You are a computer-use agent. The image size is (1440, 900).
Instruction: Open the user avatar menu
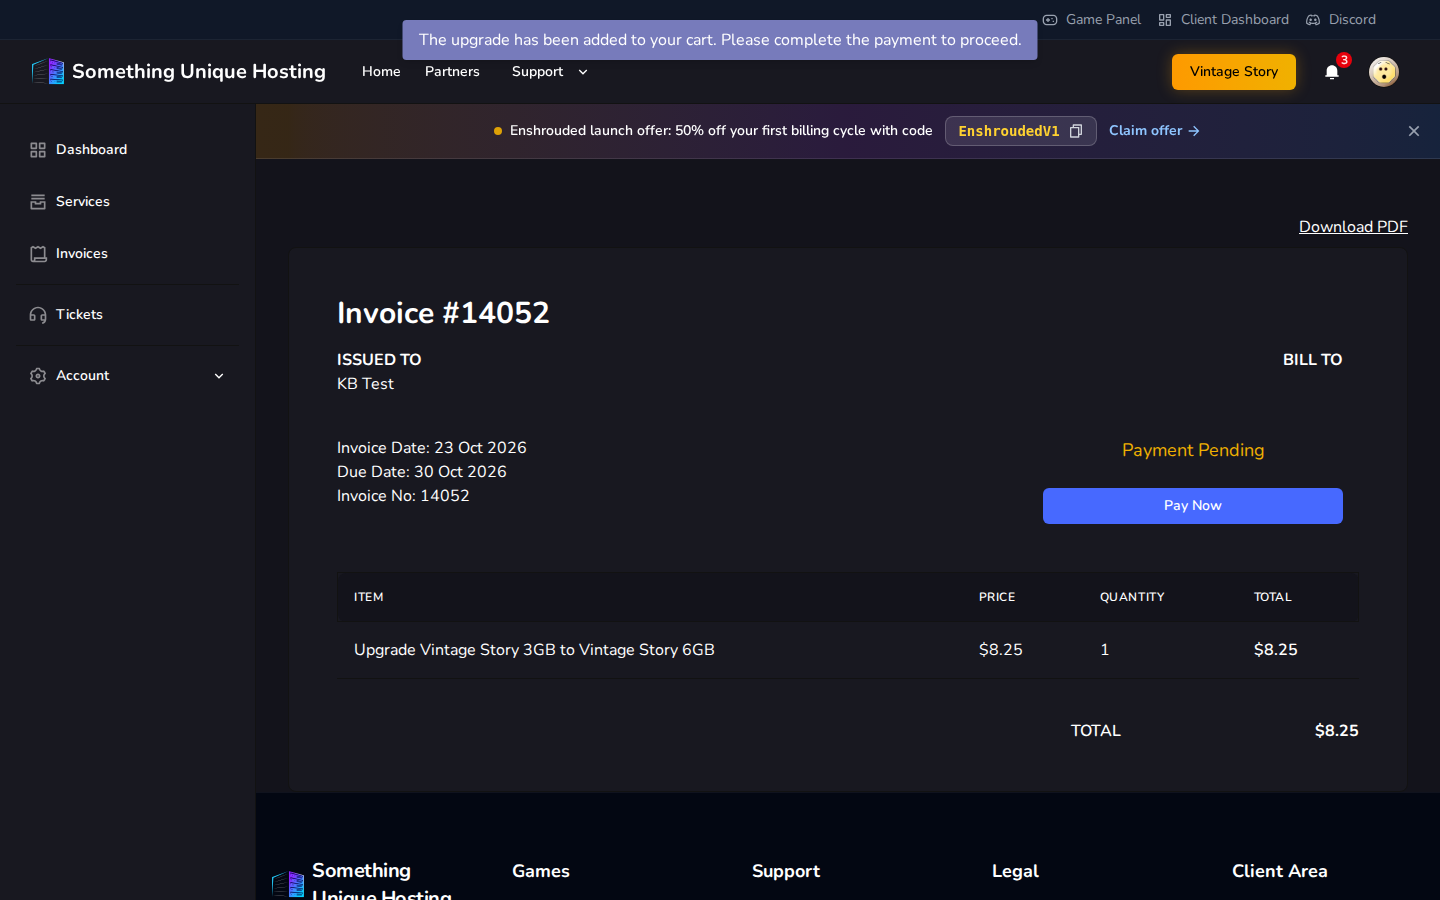coord(1383,72)
